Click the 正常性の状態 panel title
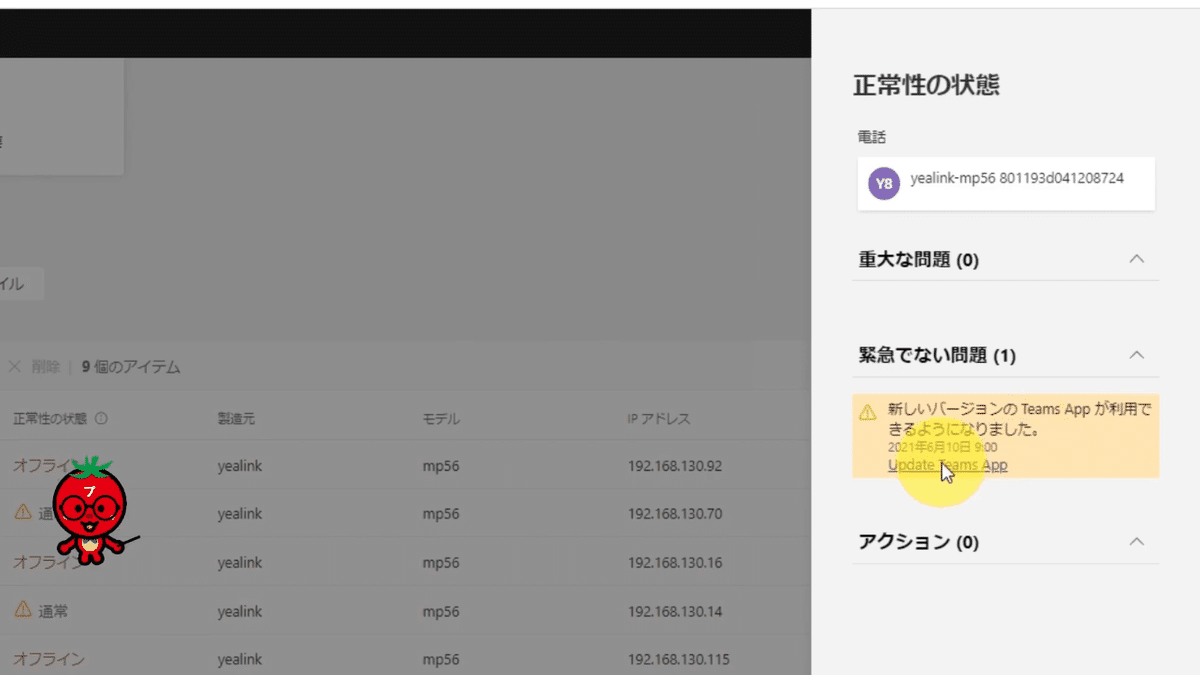Screen dimensions: 1200x675 click(926, 85)
